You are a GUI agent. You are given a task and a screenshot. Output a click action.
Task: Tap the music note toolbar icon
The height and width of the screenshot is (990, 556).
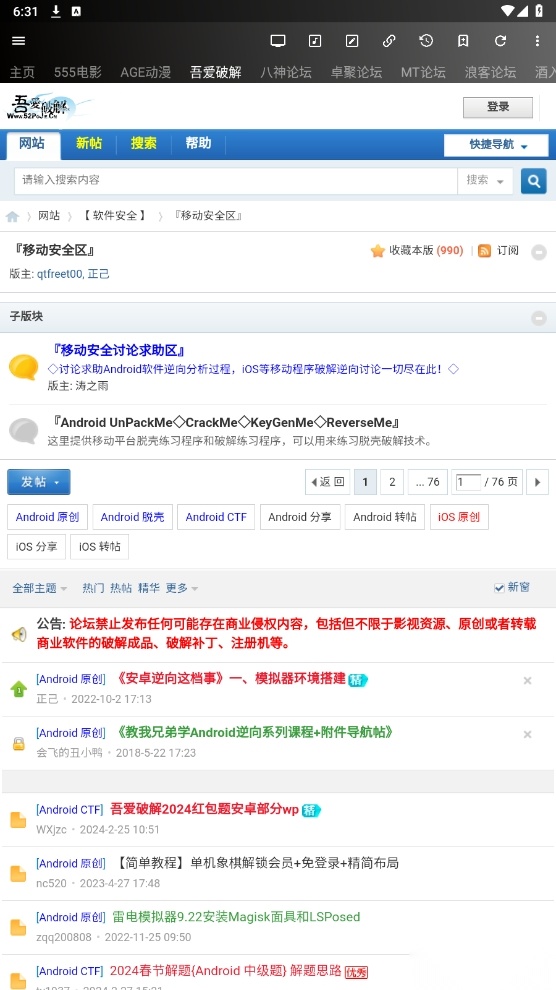point(315,40)
